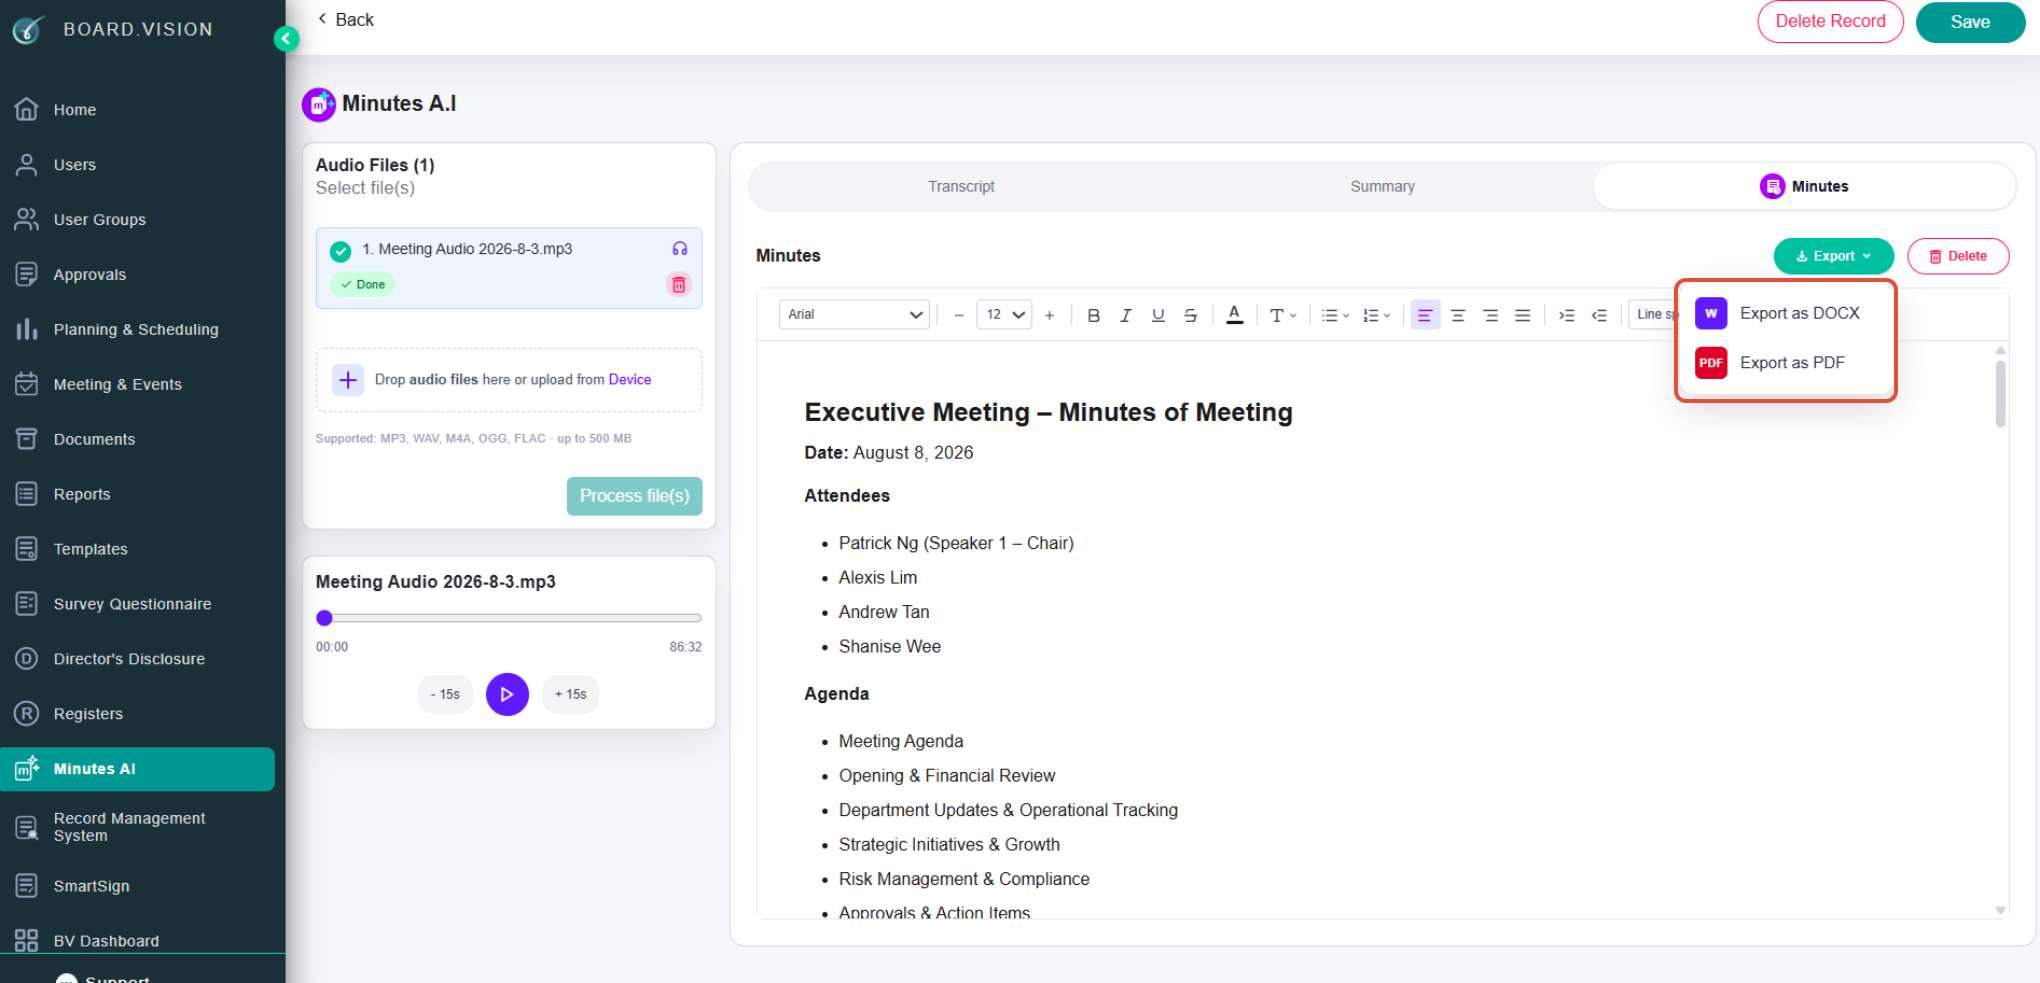Image resolution: width=2040 pixels, height=983 pixels.
Task: Align text right
Action: point(1490,316)
